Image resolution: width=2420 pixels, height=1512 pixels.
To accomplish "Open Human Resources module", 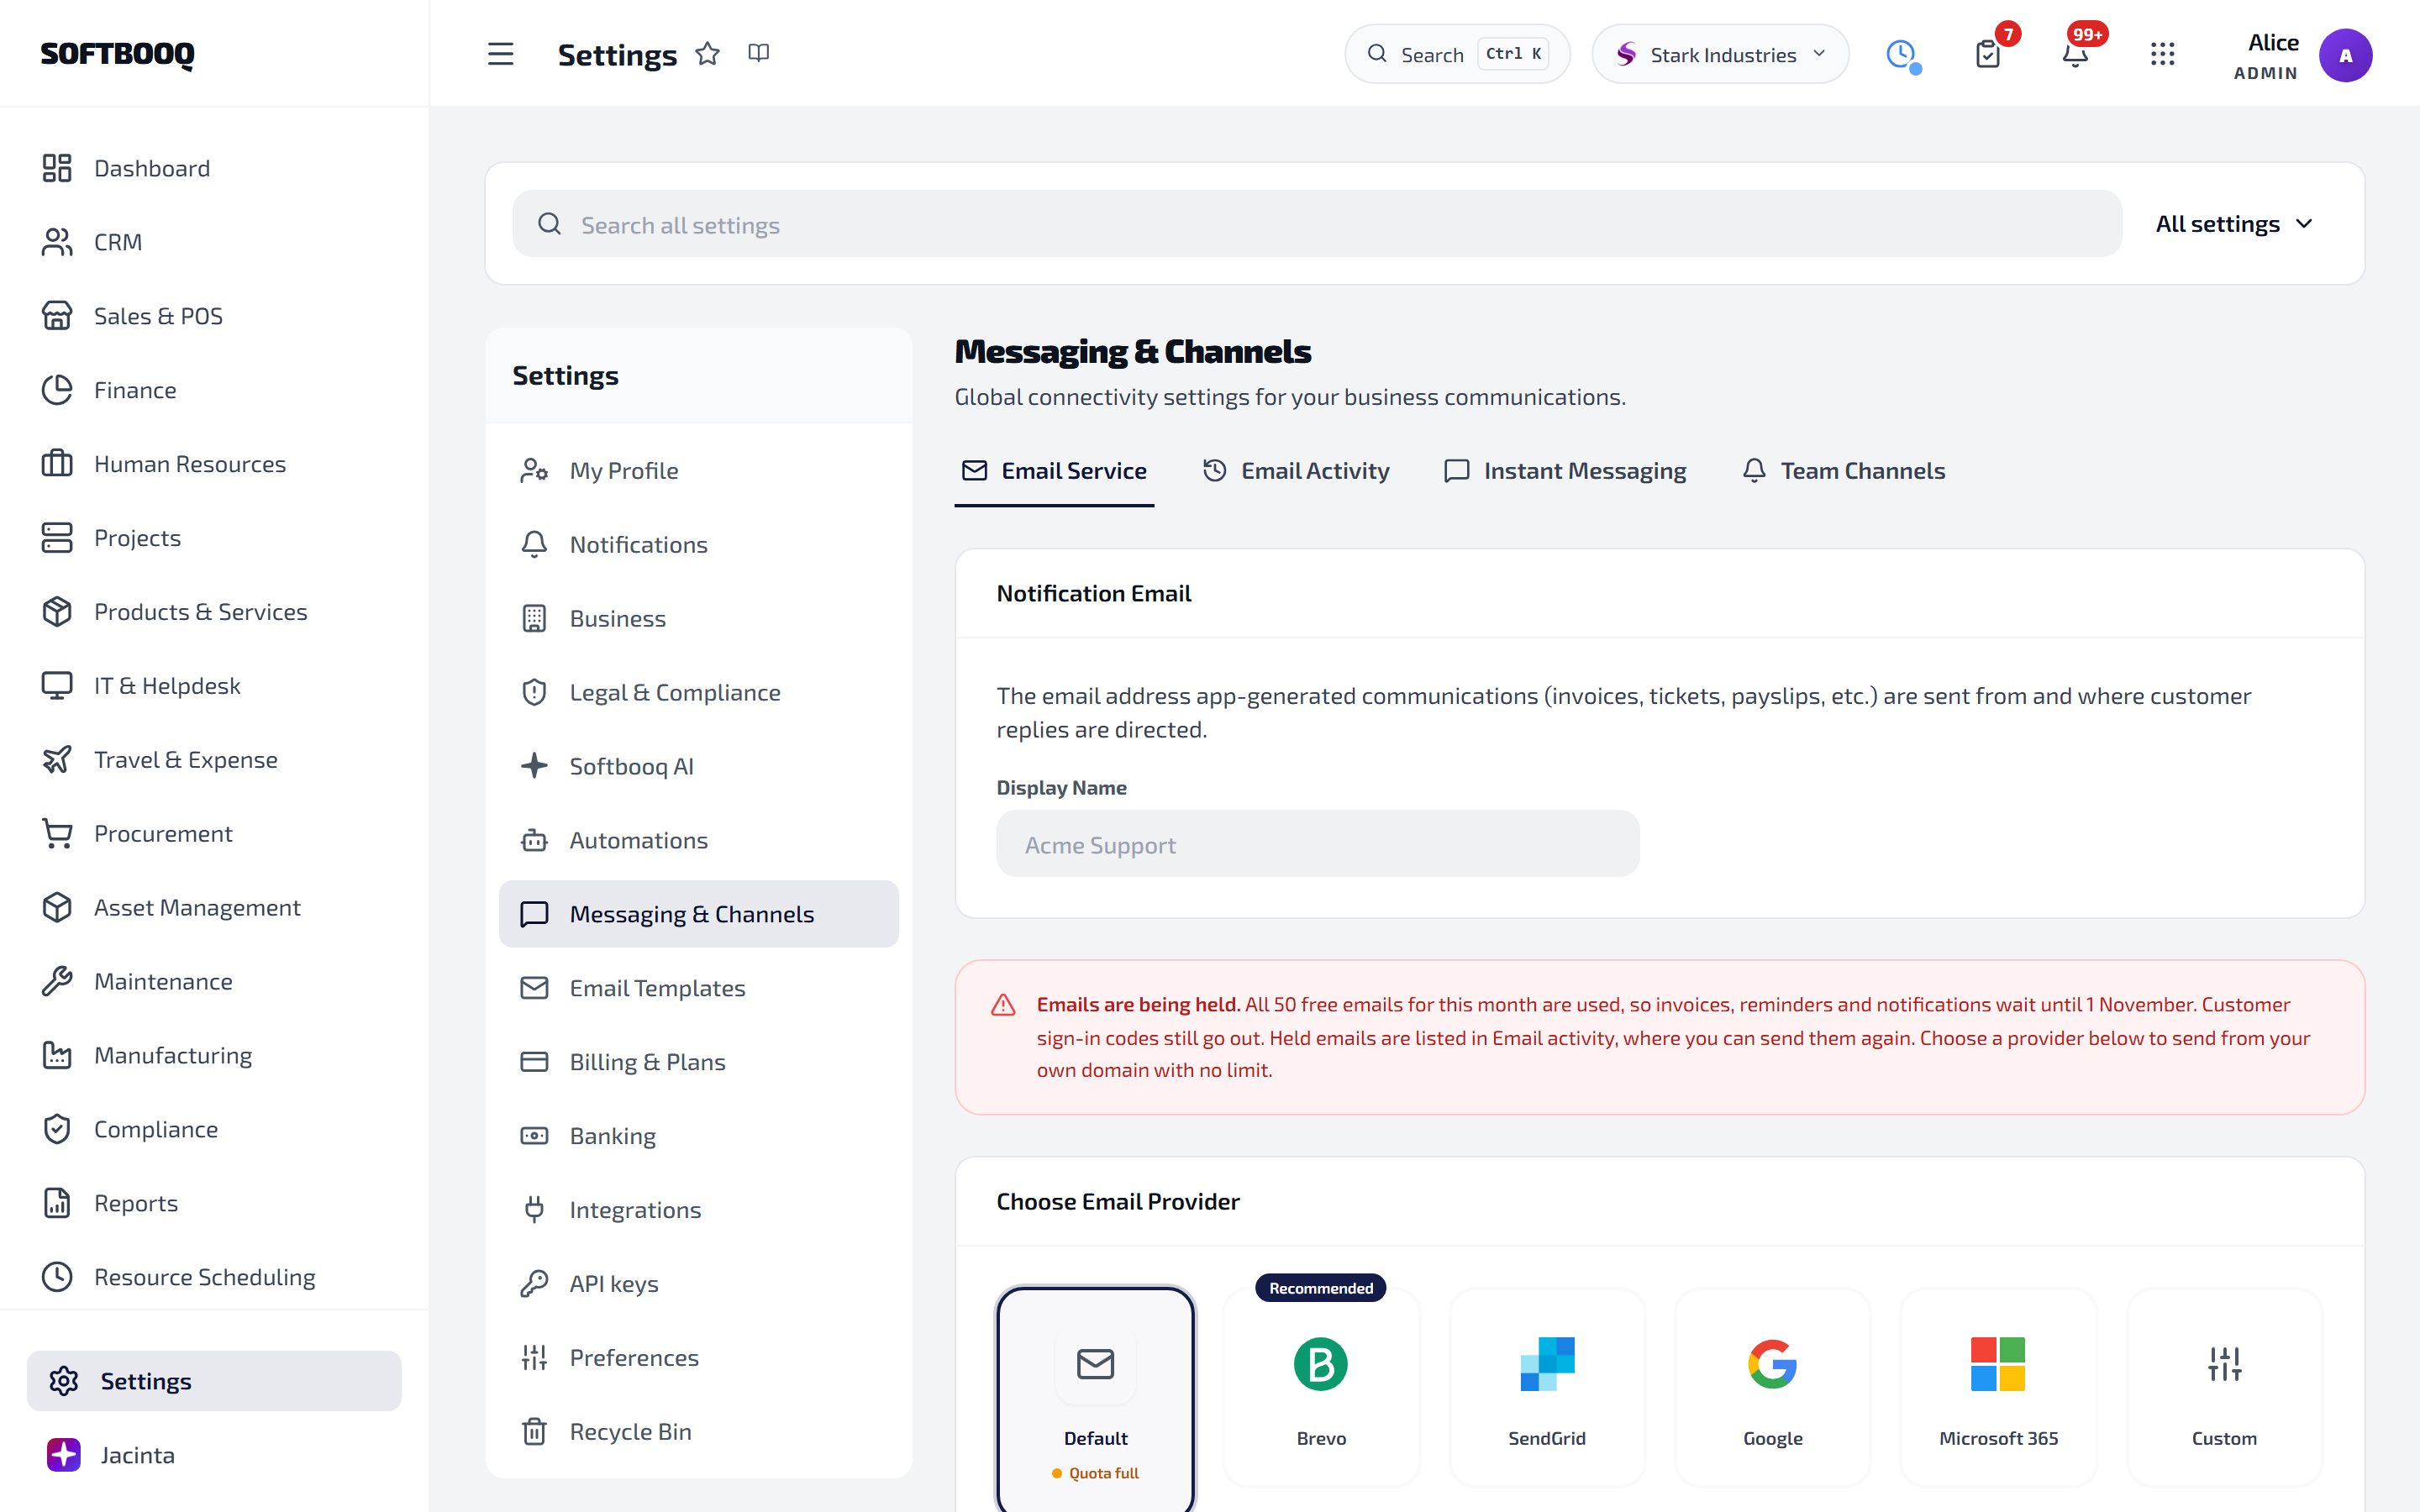I will (x=214, y=464).
